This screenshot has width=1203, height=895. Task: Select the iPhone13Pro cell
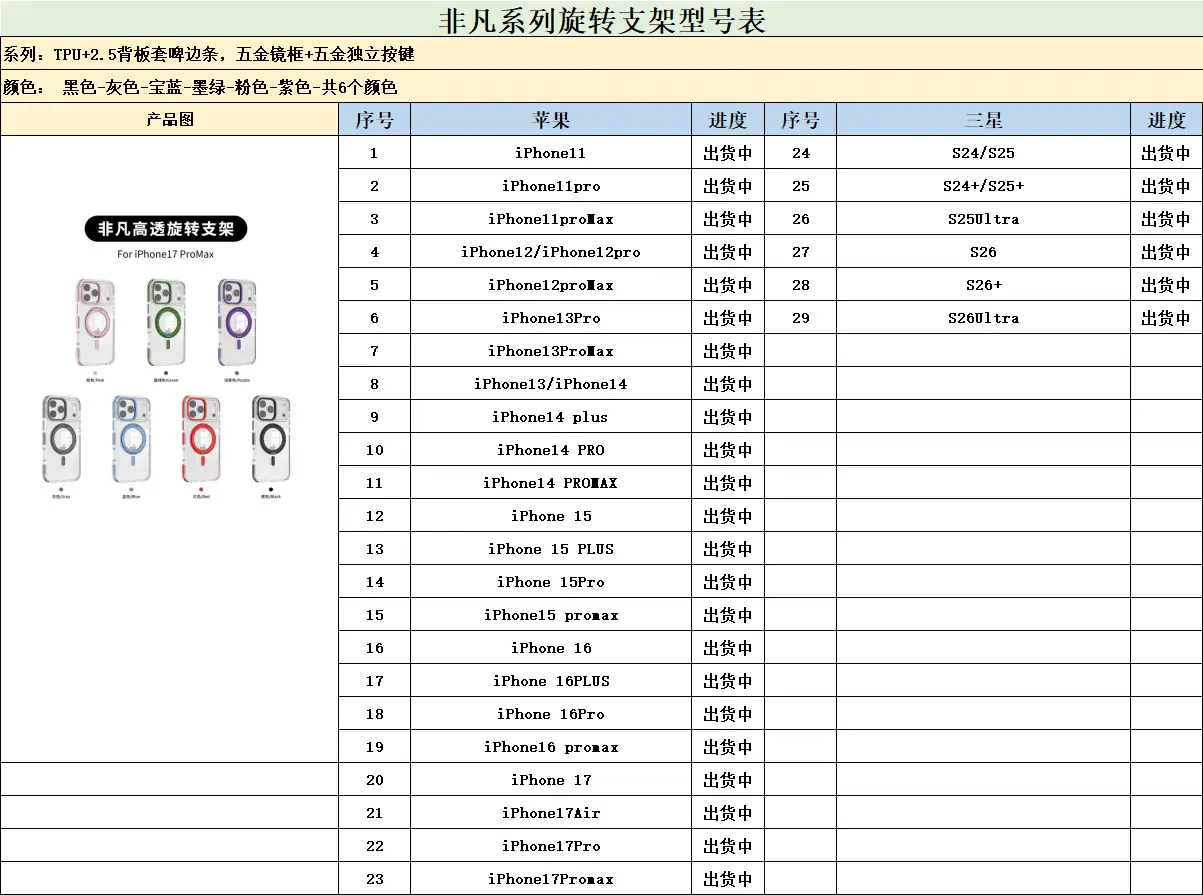click(551, 318)
